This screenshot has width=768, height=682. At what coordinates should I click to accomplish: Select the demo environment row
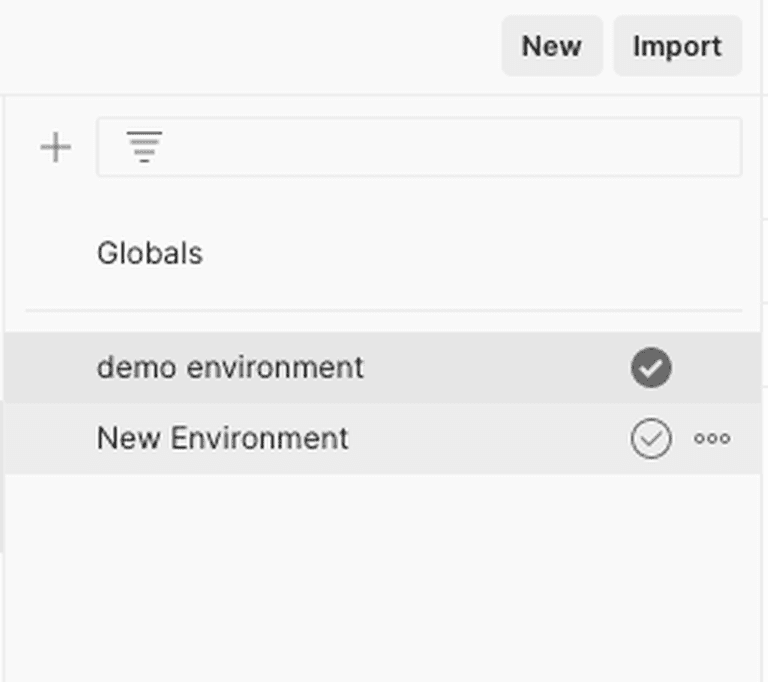pos(383,367)
